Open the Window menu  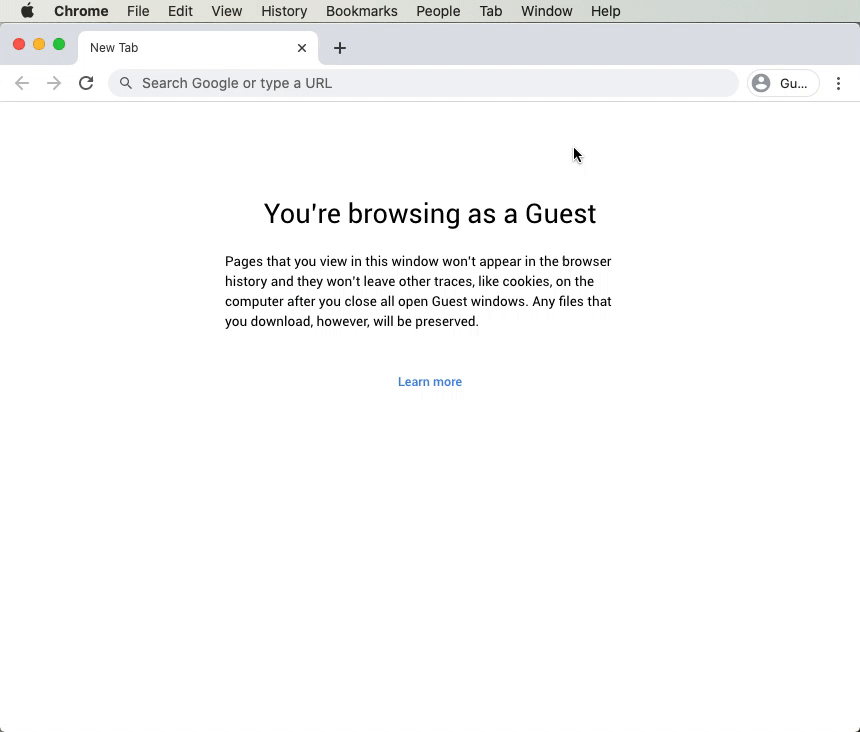pos(546,11)
